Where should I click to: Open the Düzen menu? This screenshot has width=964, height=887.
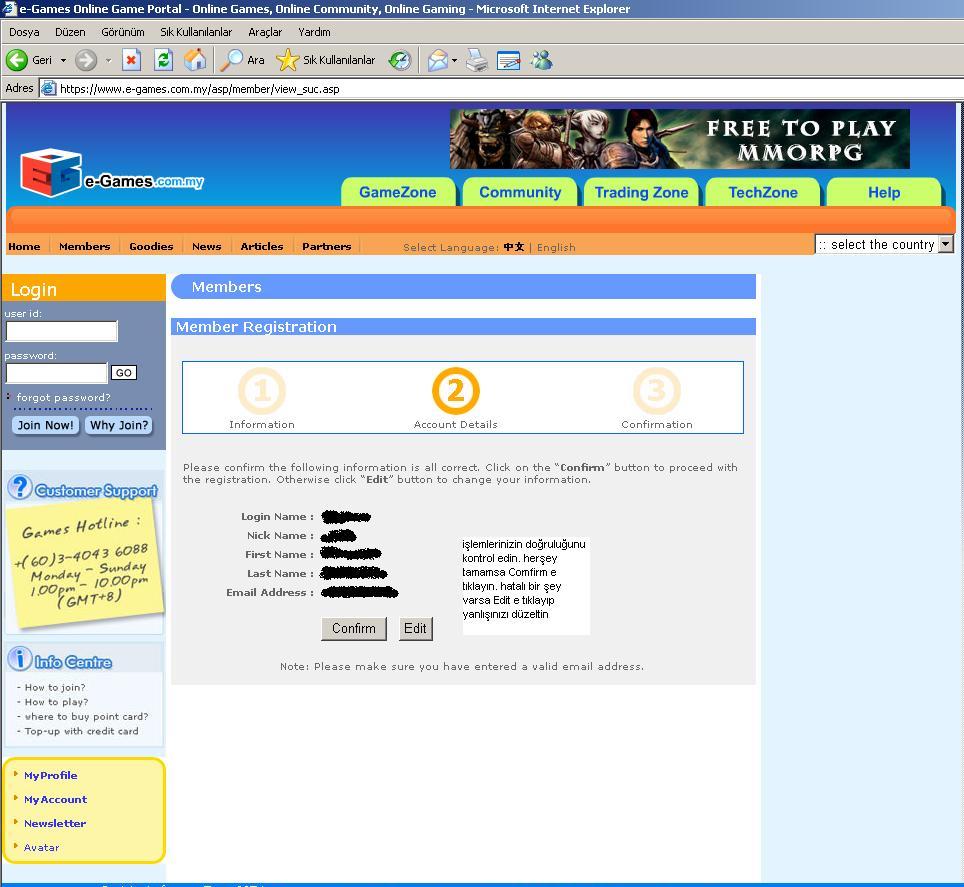coord(70,32)
